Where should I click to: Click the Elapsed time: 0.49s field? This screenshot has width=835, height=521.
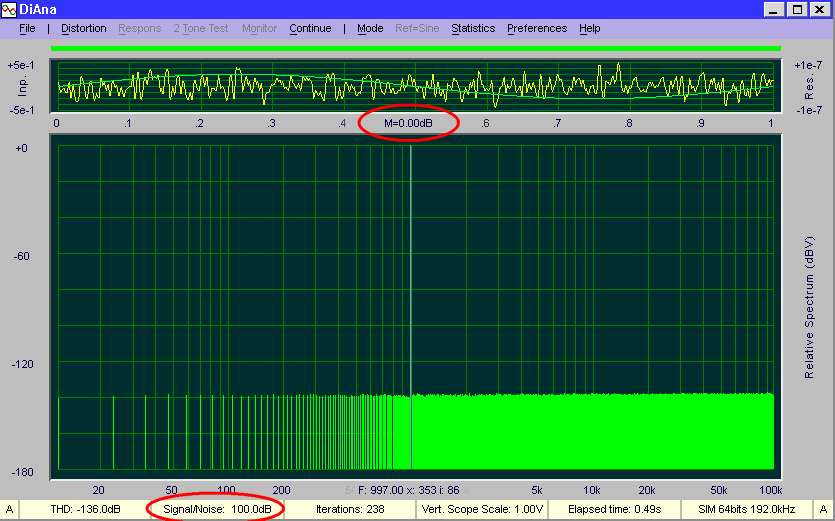pos(615,509)
